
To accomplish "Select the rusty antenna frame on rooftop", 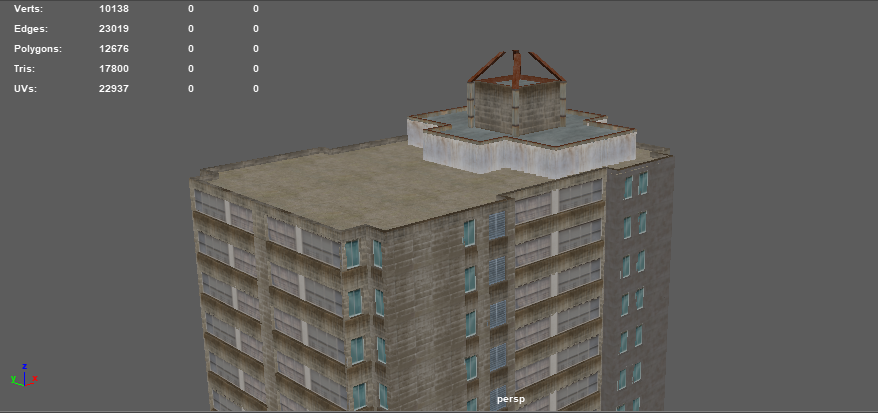I will click(x=516, y=68).
